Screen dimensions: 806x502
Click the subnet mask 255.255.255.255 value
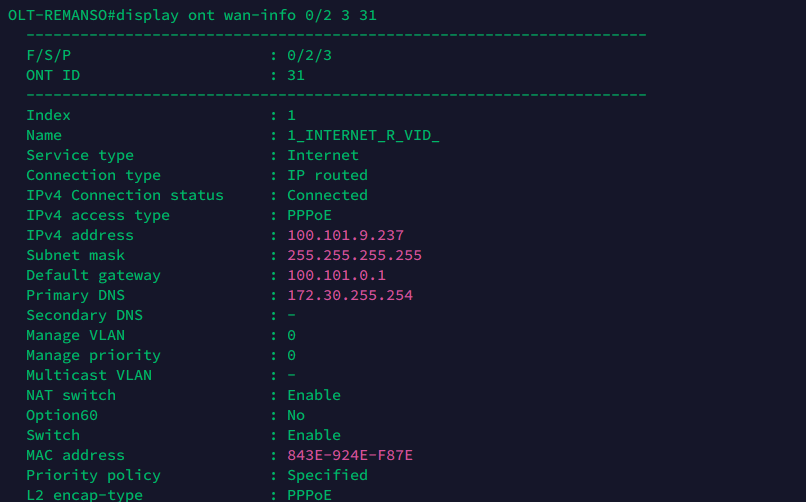point(354,255)
